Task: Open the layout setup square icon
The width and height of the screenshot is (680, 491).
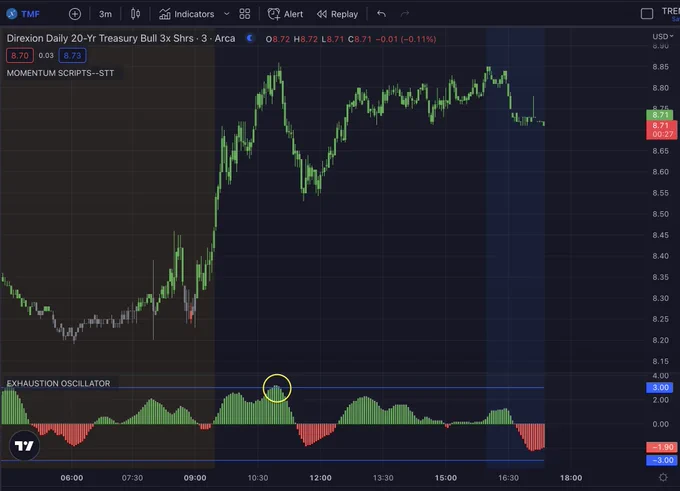Action: [x=647, y=14]
